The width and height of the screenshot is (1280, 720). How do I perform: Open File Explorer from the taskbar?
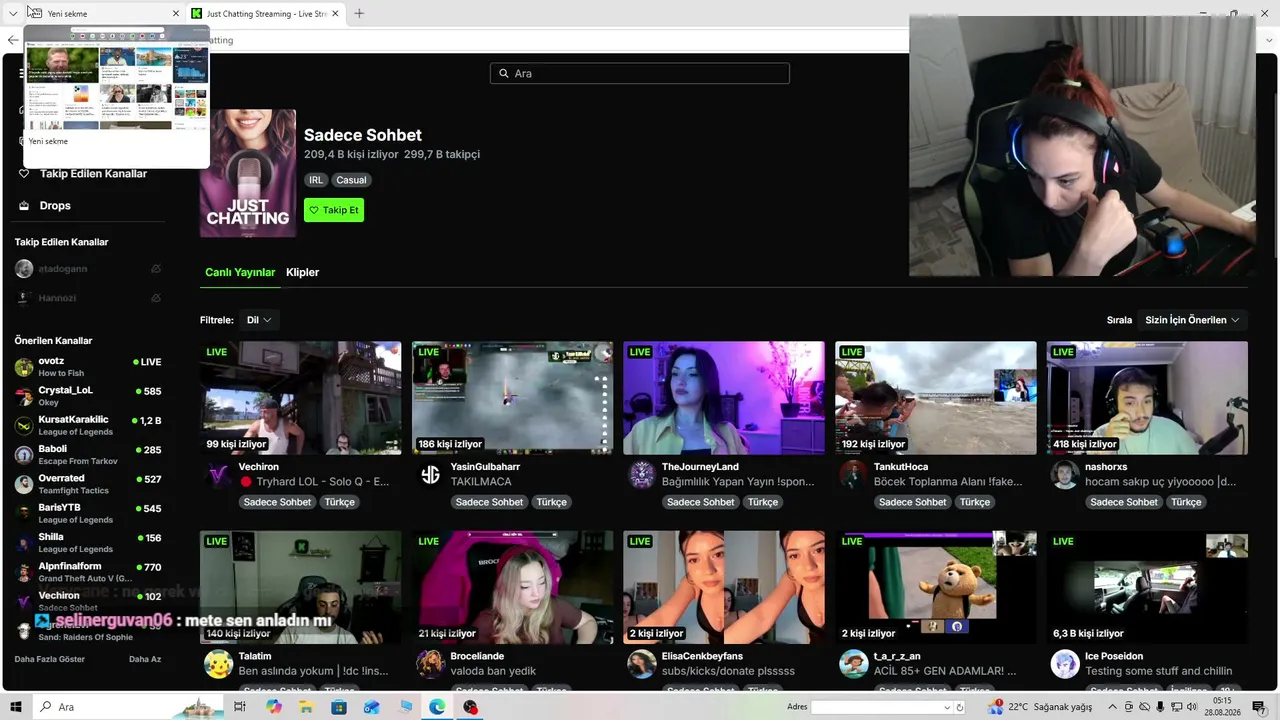(306, 707)
